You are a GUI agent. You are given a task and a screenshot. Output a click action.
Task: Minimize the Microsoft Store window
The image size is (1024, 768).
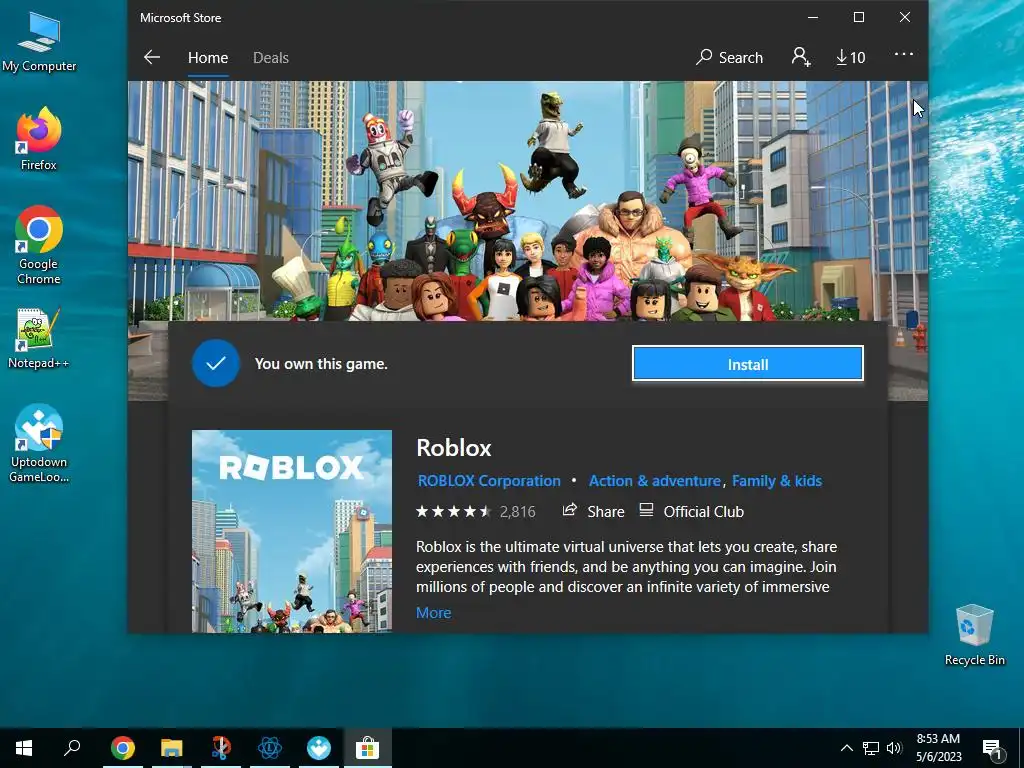pos(813,18)
